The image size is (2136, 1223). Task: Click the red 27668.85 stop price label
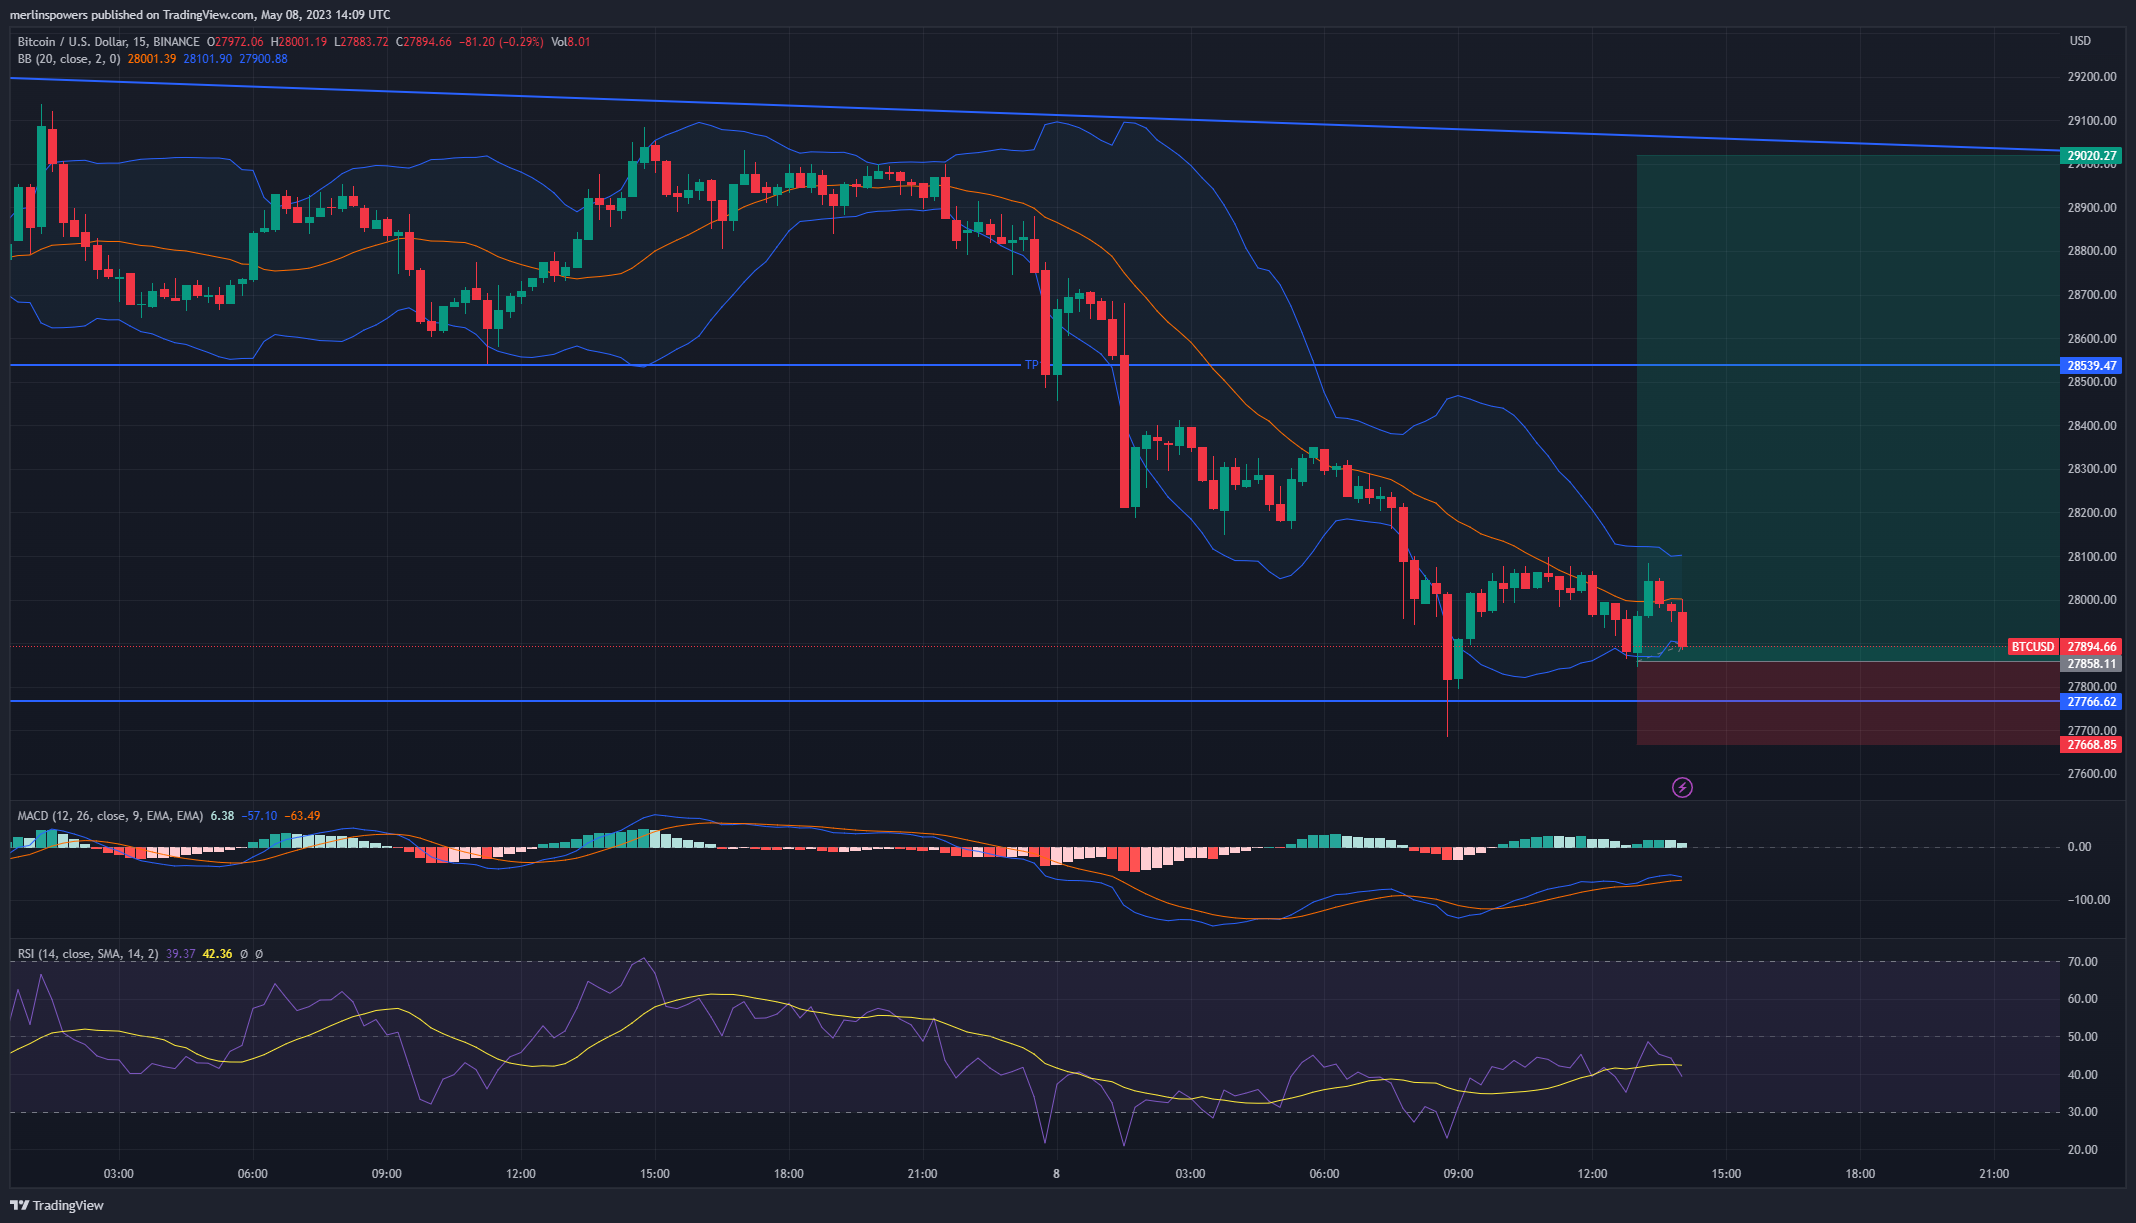(x=2091, y=745)
